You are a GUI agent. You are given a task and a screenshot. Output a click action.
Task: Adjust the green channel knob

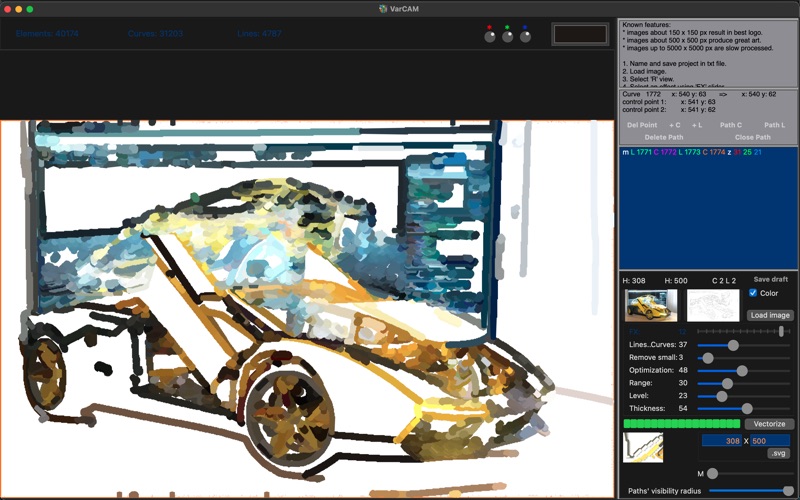(x=507, y=36)
